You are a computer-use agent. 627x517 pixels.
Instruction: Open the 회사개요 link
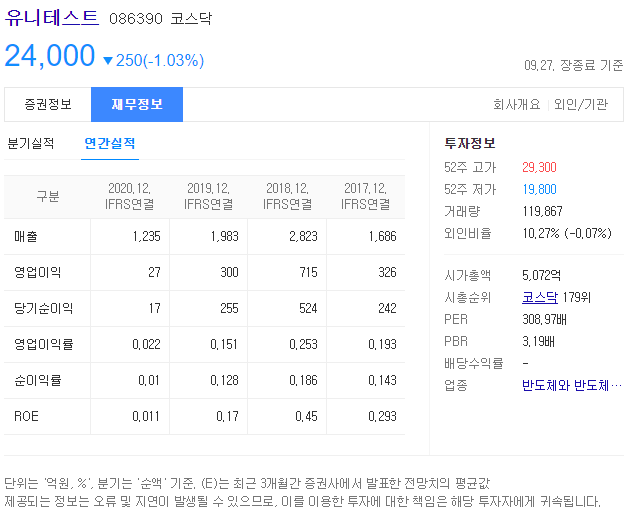click(x=517, y=104)
